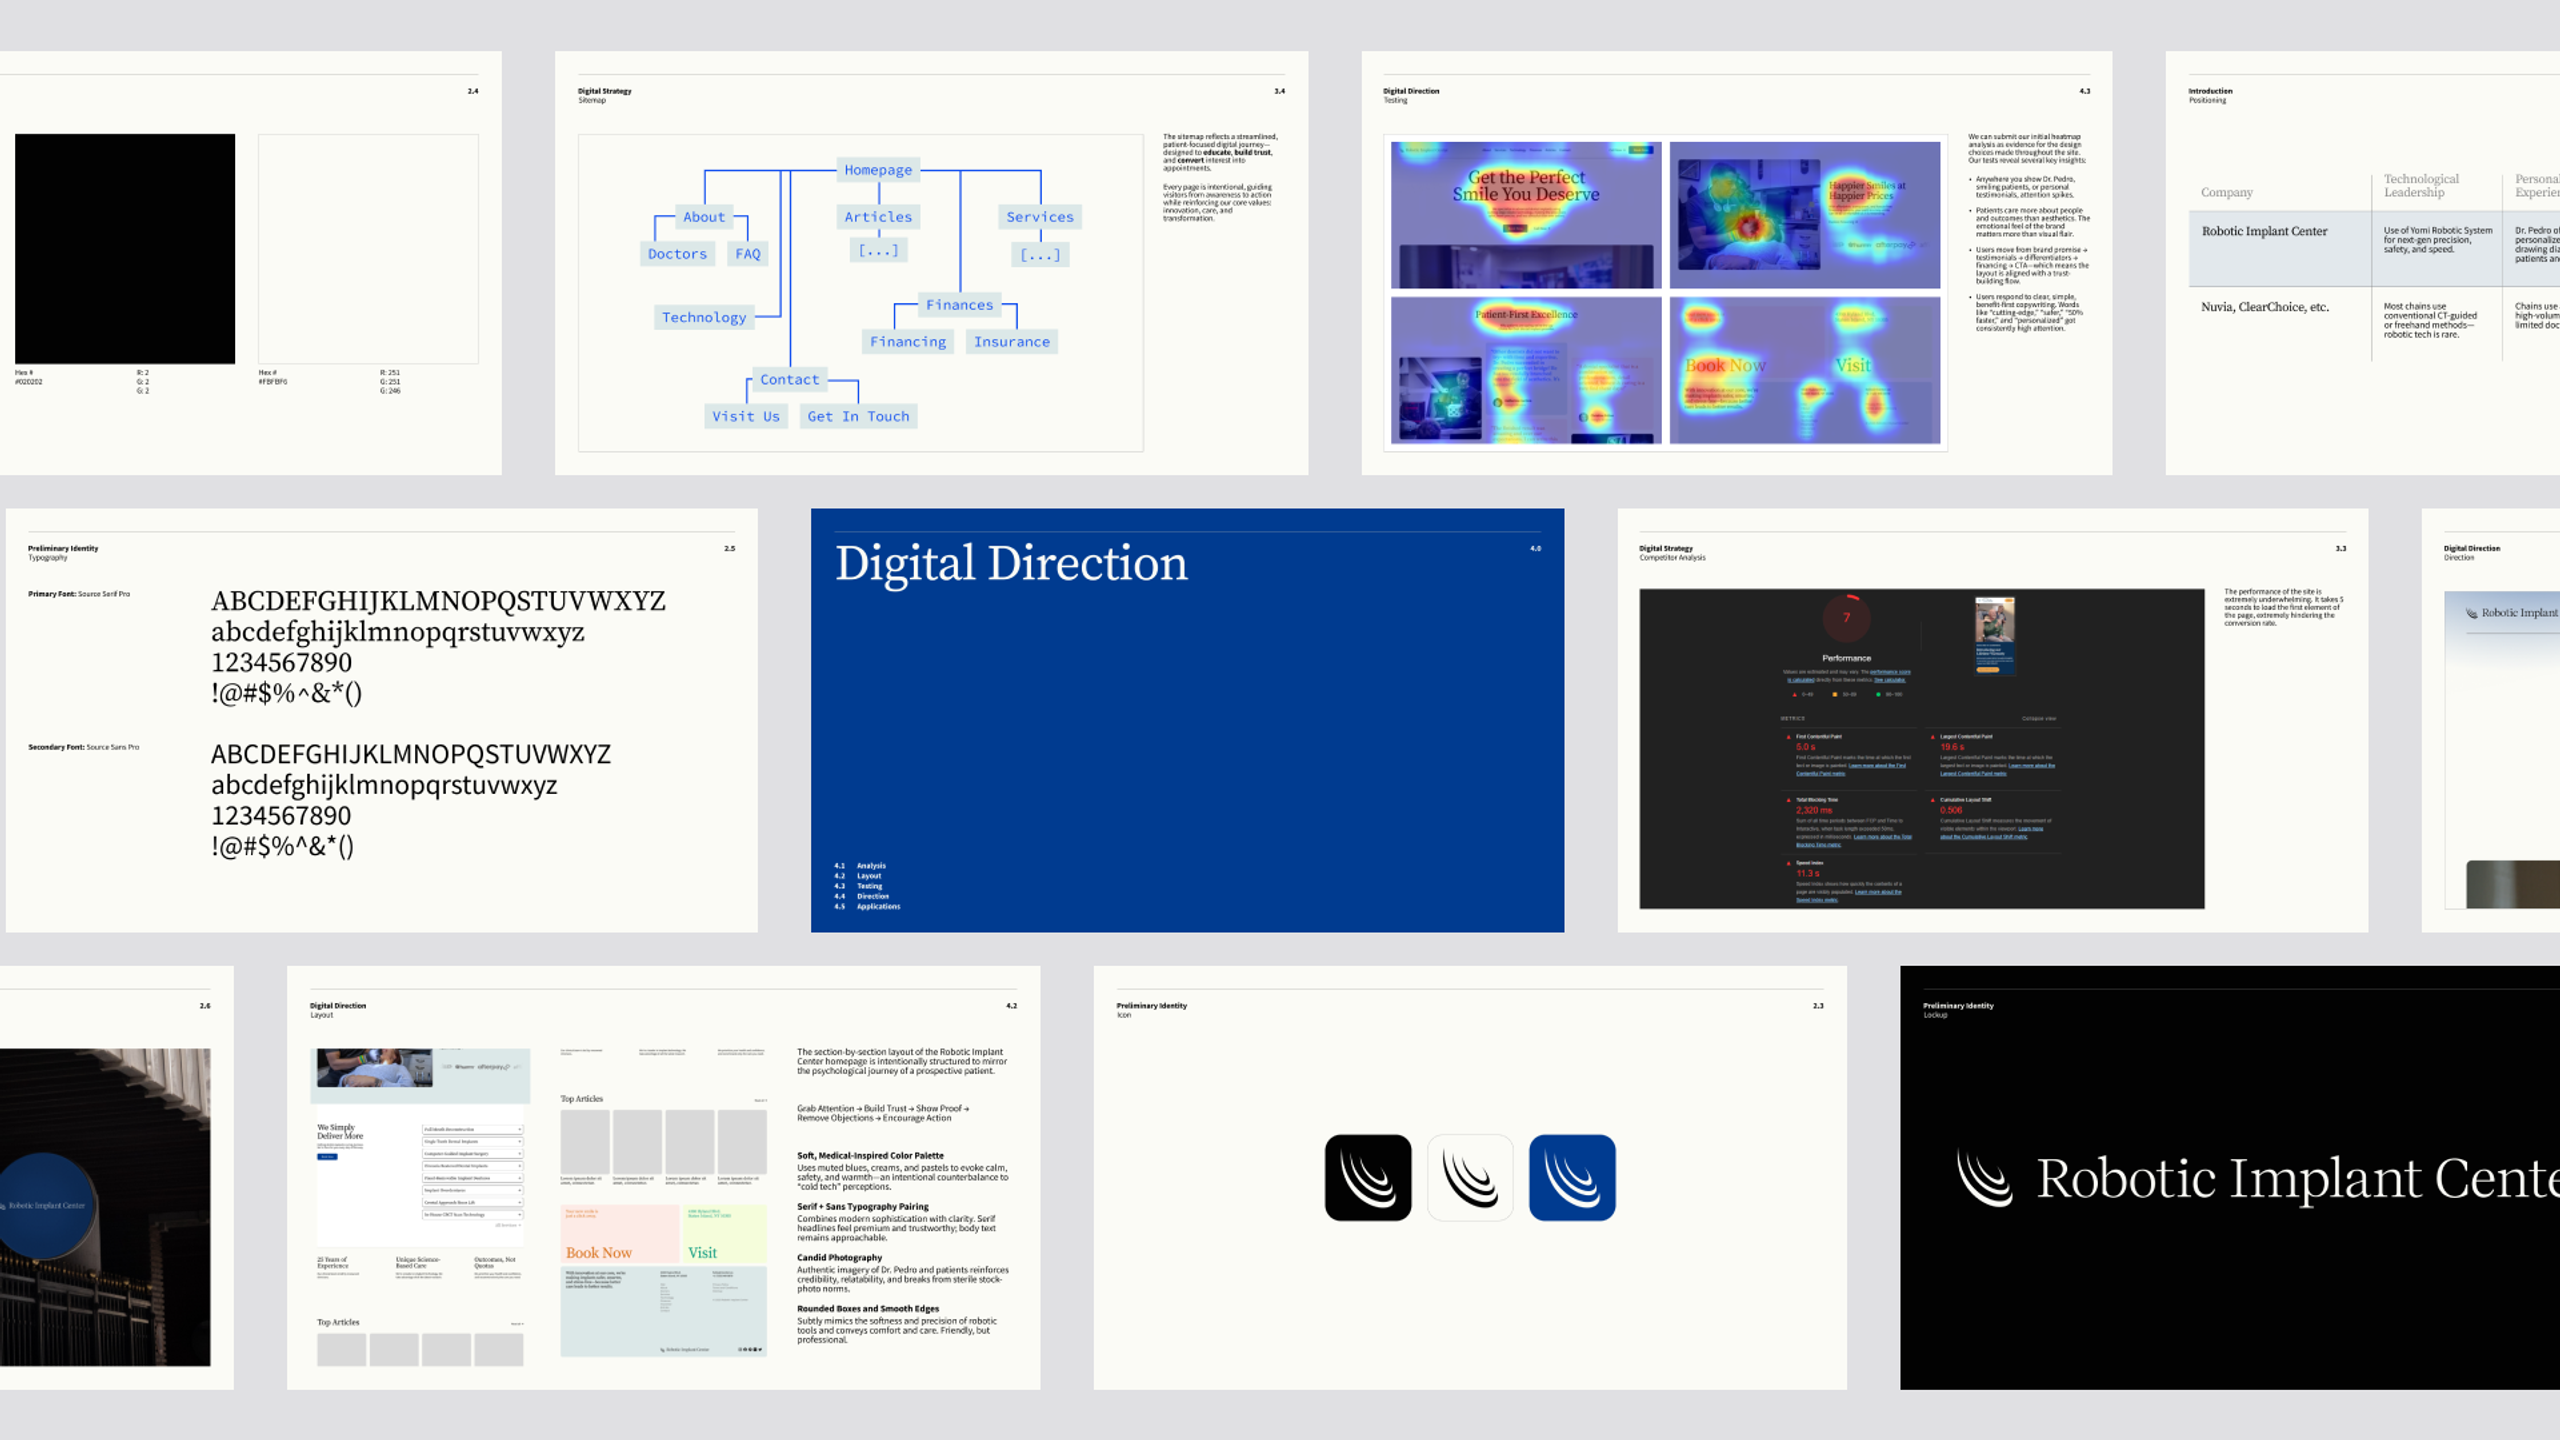Click the 'Technological Leadership' column header

(2421, 186)
